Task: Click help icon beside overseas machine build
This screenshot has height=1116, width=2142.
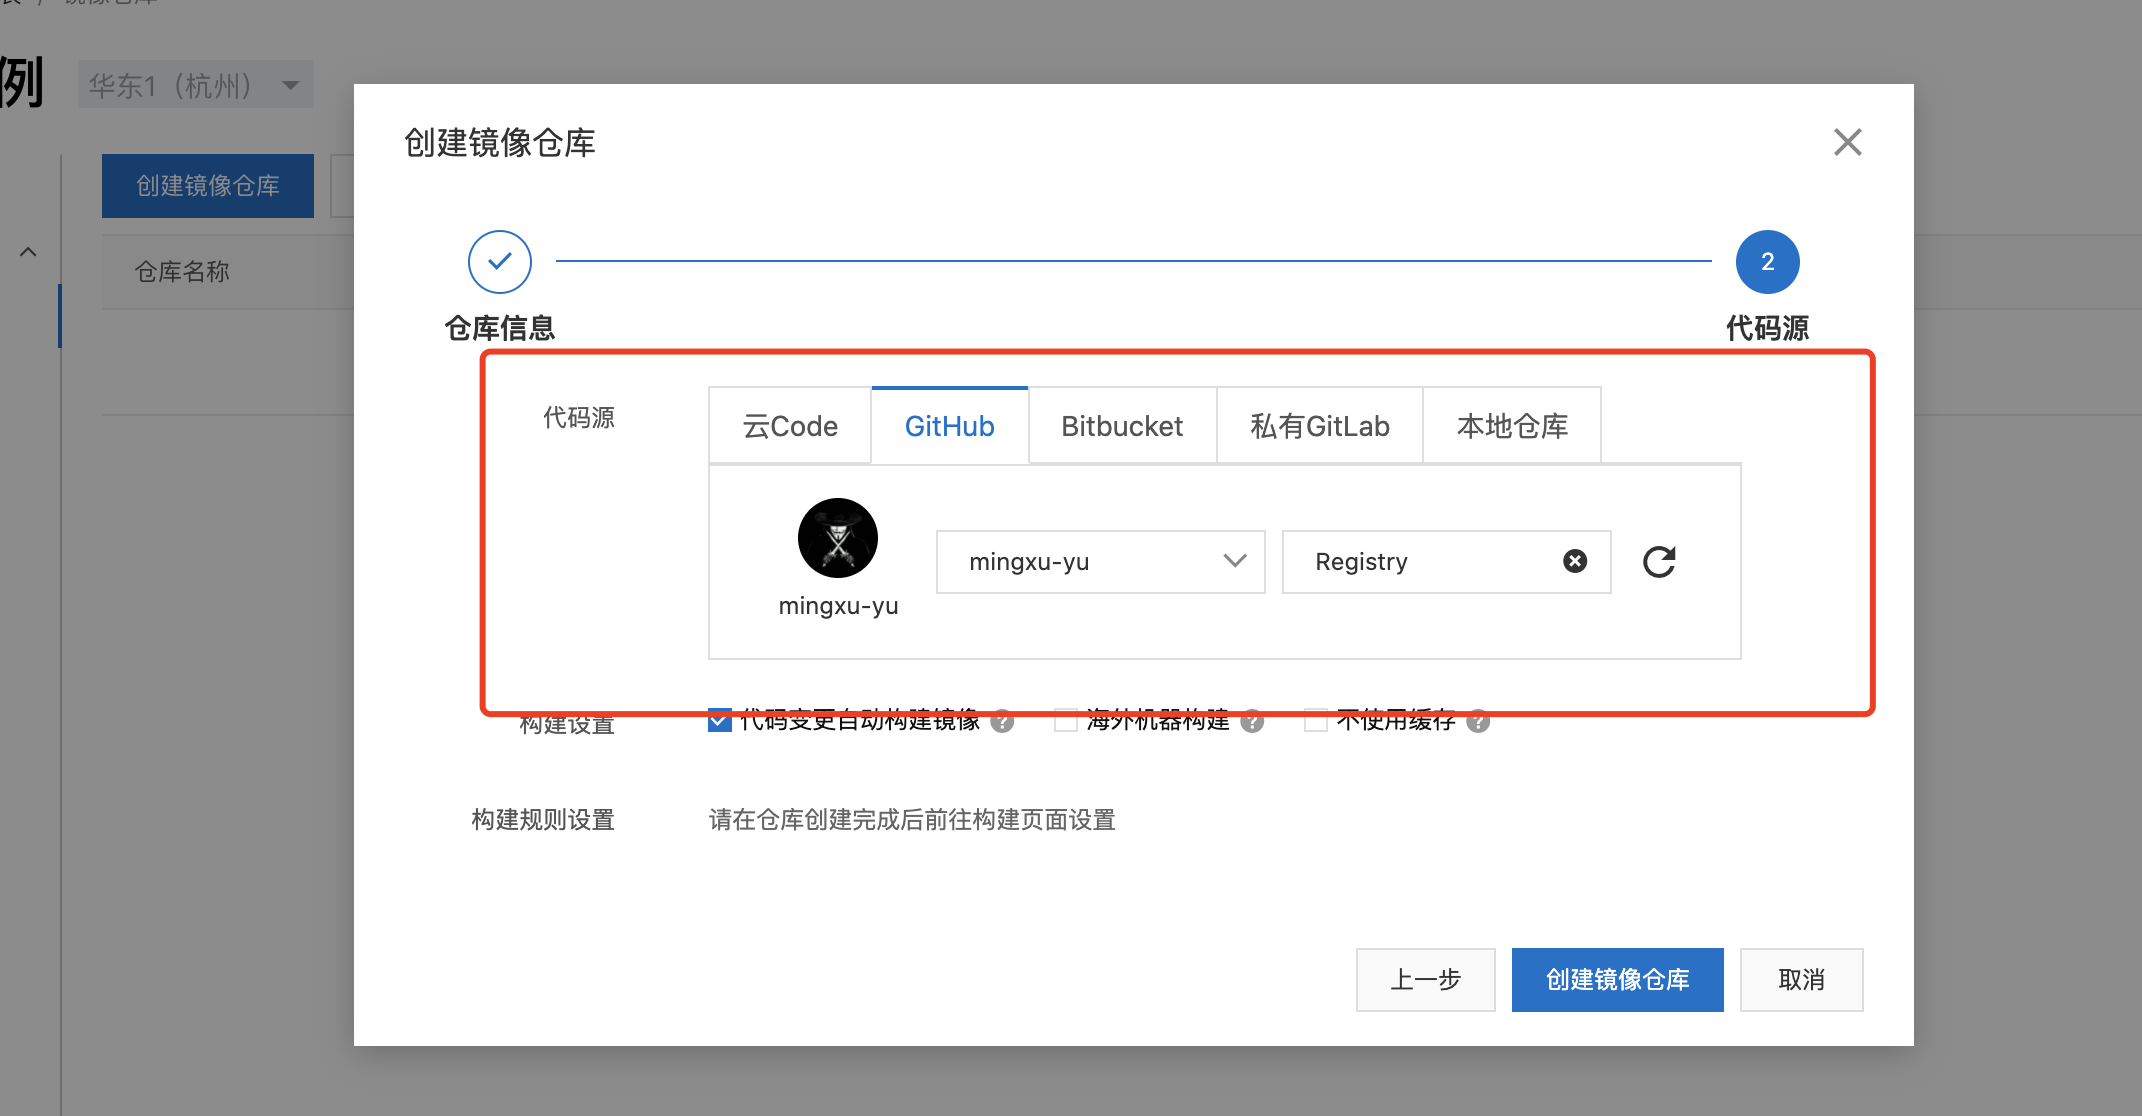Action: coord(1252,721)
